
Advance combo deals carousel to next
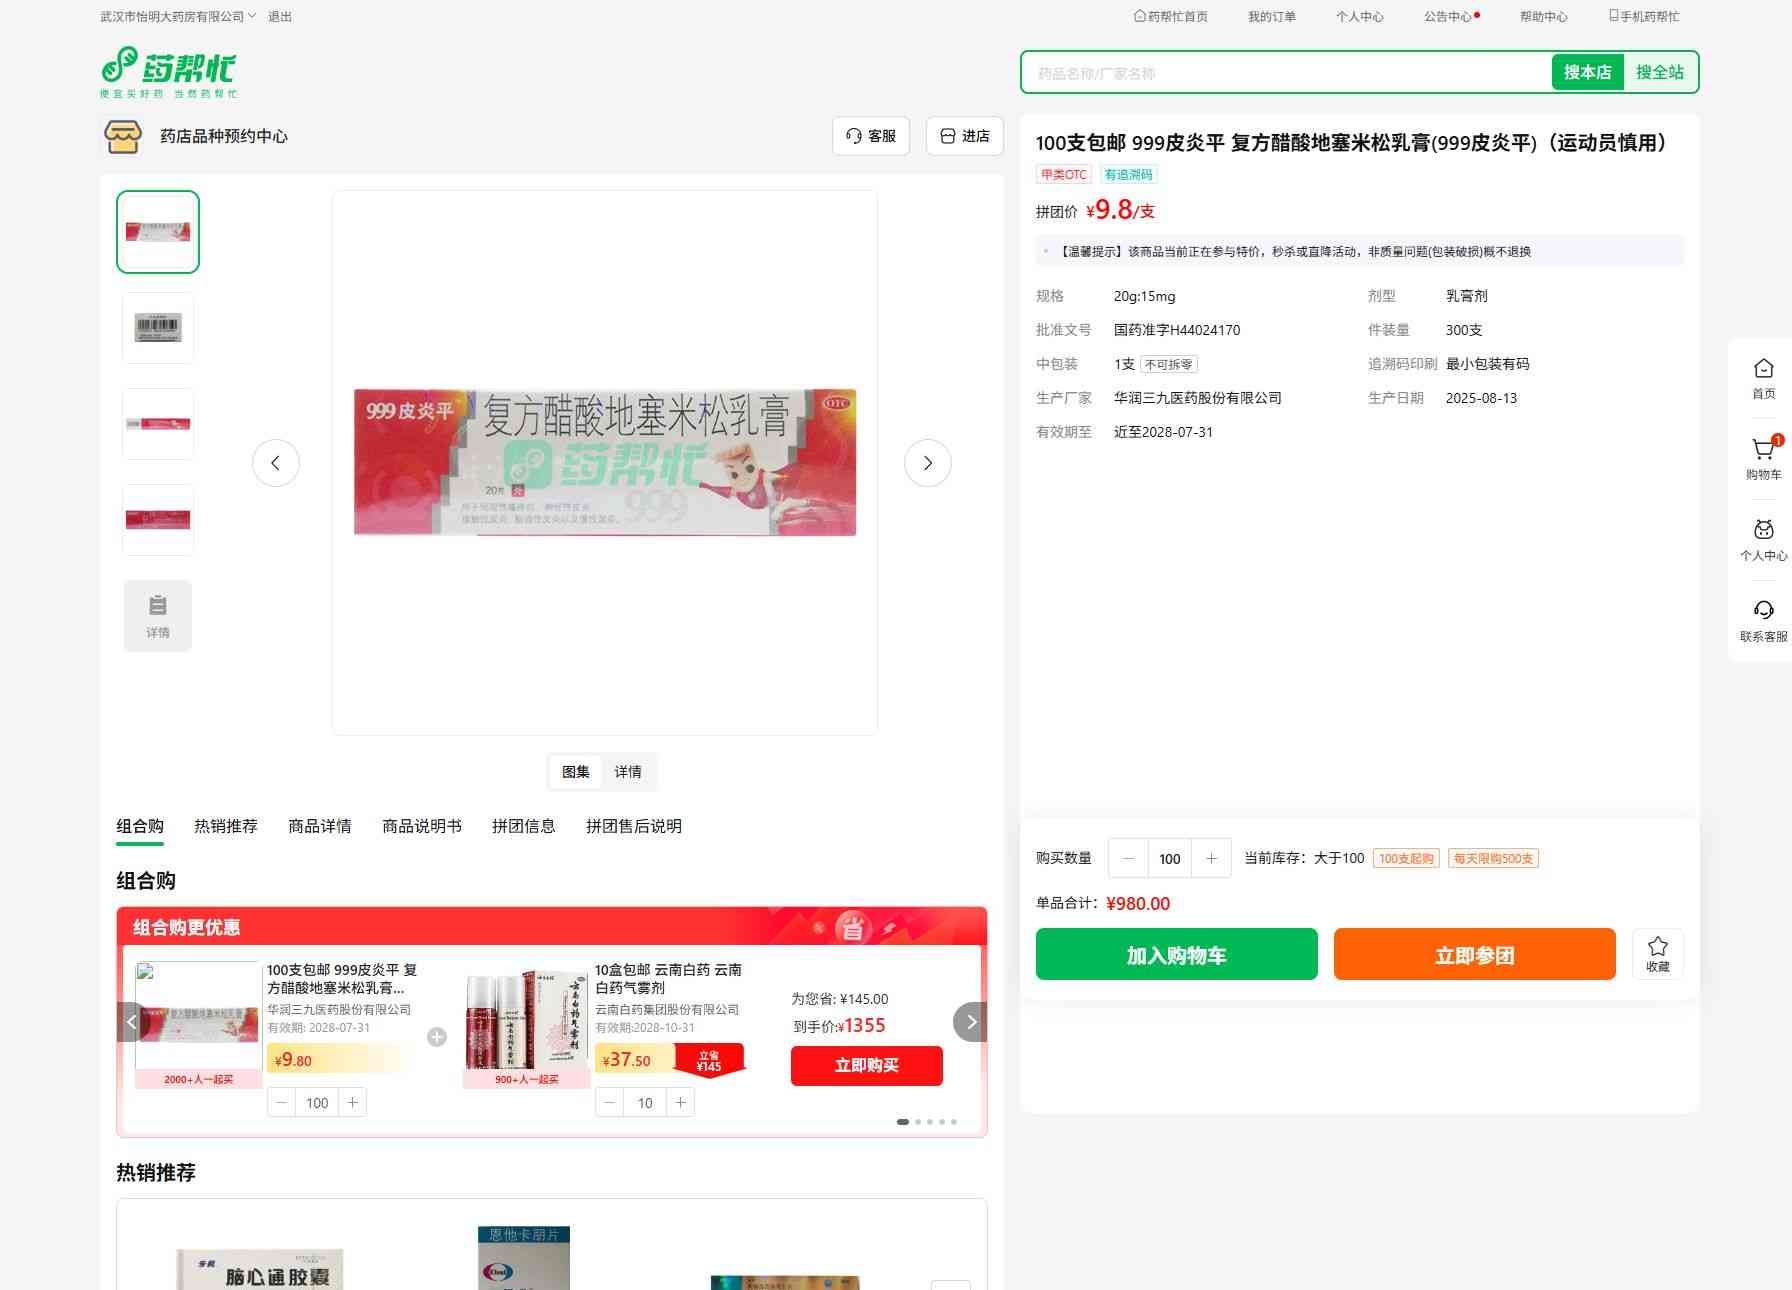point(970,1022)
